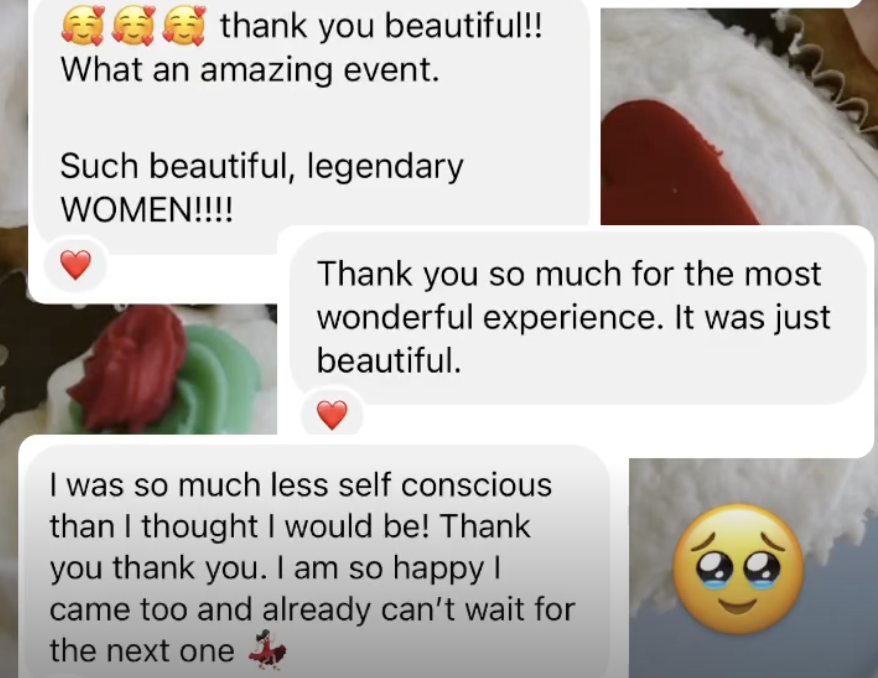The height and width of the screenshot is (678, 878).
Task: Click the text 'wonderful experience. It was just'
Action: coord(573,318)
